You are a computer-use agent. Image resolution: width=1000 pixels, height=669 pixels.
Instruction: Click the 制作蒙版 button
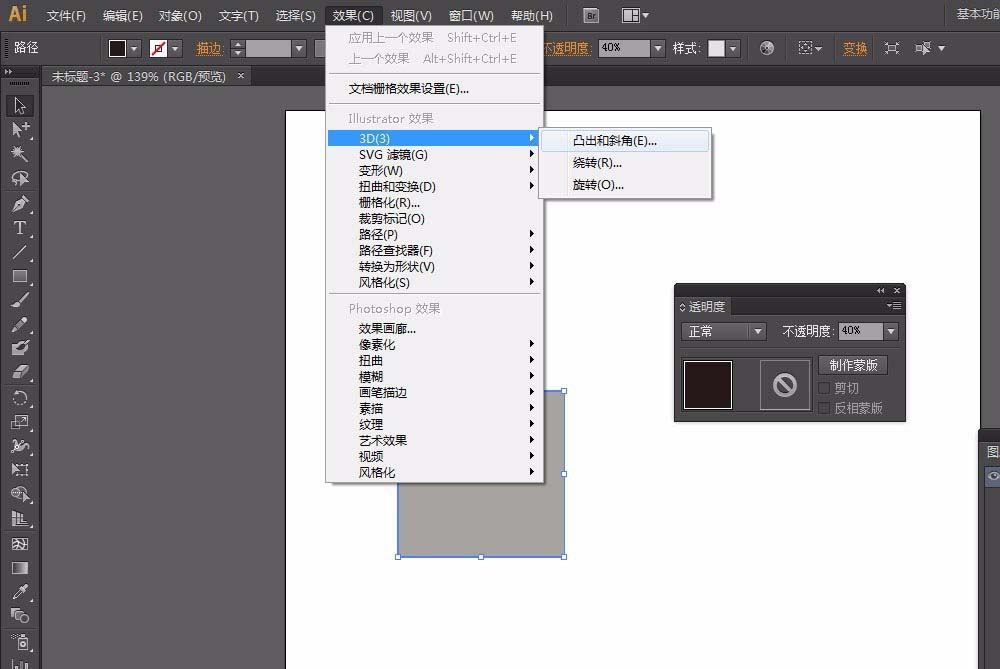[x=852, y=365]
